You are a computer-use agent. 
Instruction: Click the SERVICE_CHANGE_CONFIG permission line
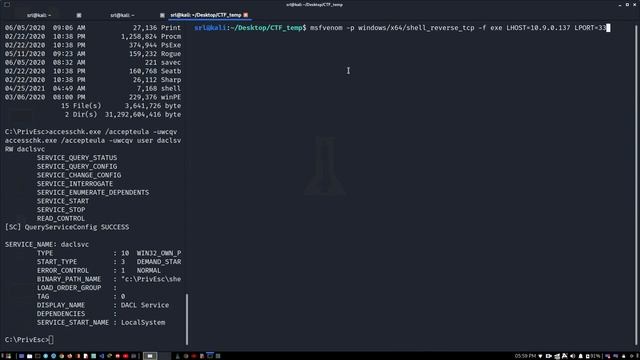click(x=79, y=175)
